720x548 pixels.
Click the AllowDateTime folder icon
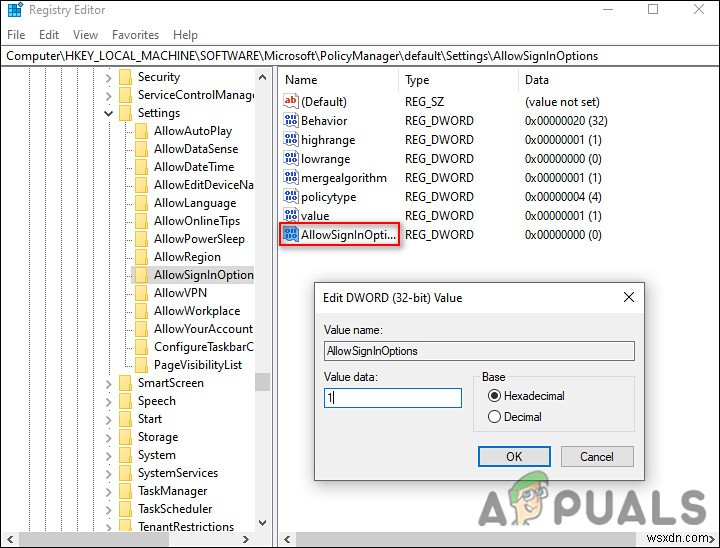(141, 167)
